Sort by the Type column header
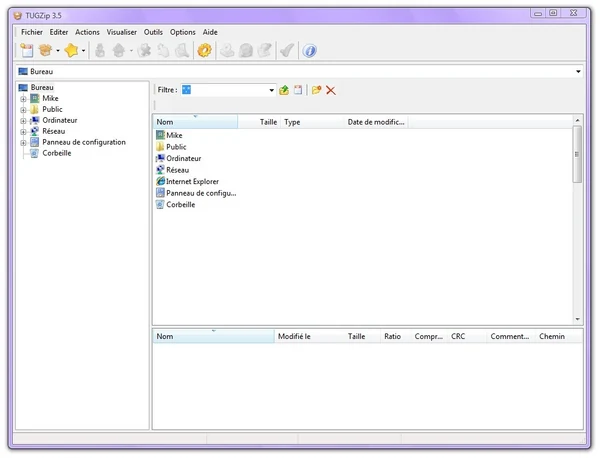Viewport: 600px width, 458px height. [312, 122]
